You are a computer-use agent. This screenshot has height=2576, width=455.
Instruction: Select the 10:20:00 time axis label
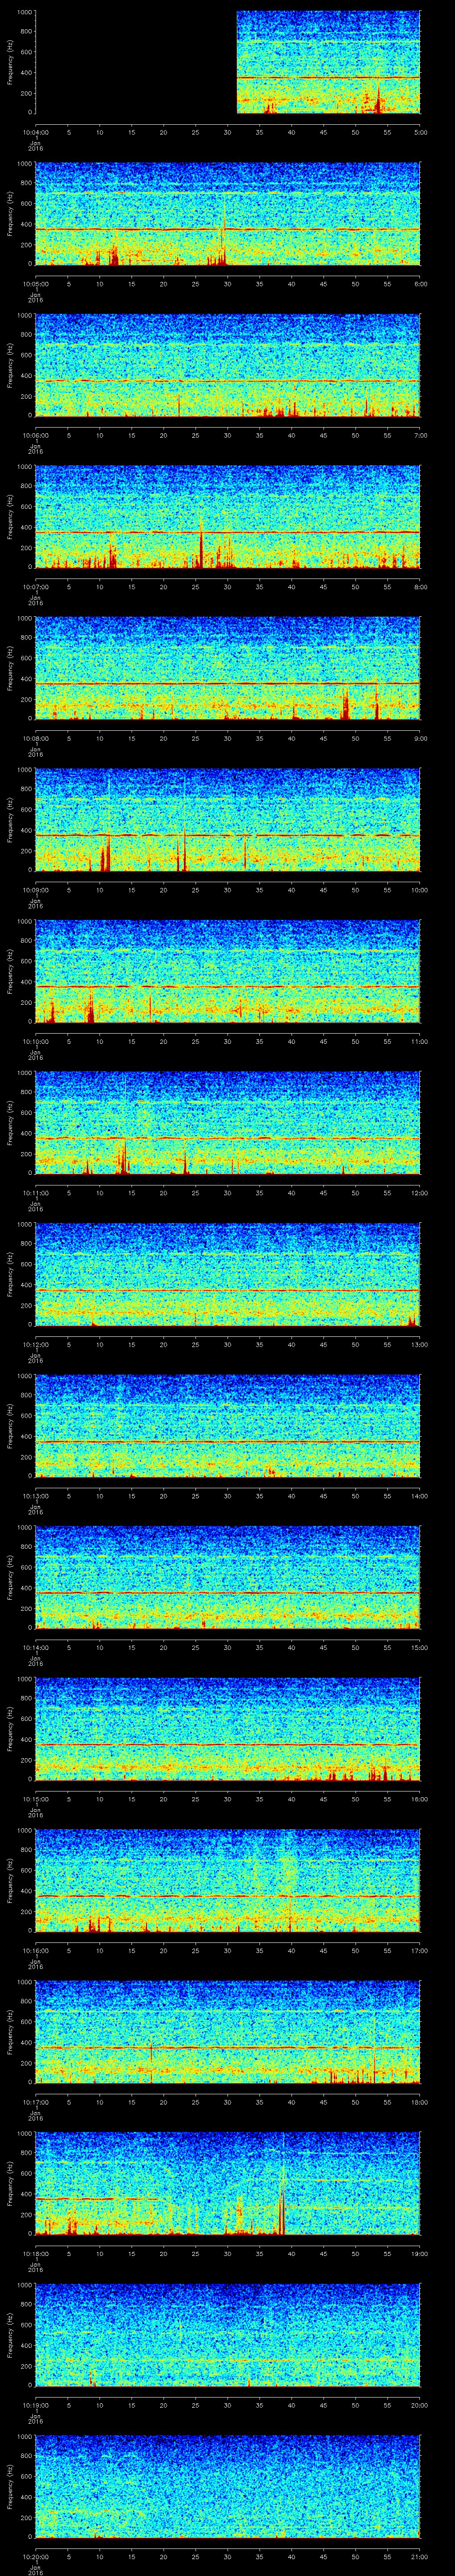click(x=36, y=2556)
